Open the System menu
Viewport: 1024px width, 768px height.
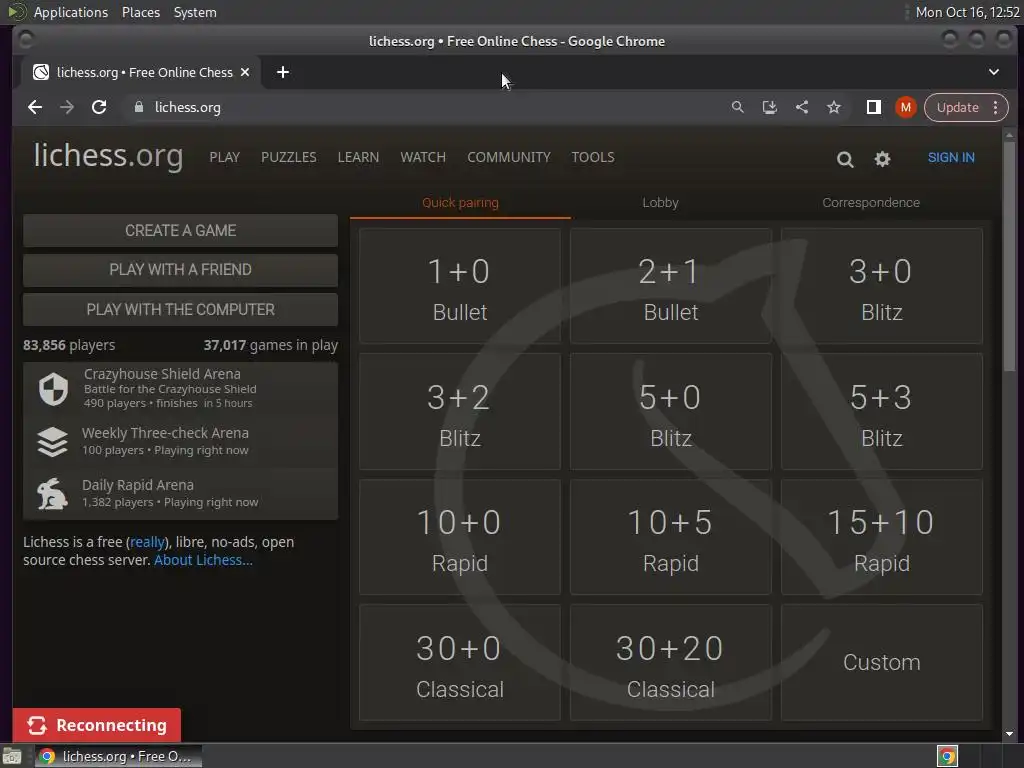195,12
